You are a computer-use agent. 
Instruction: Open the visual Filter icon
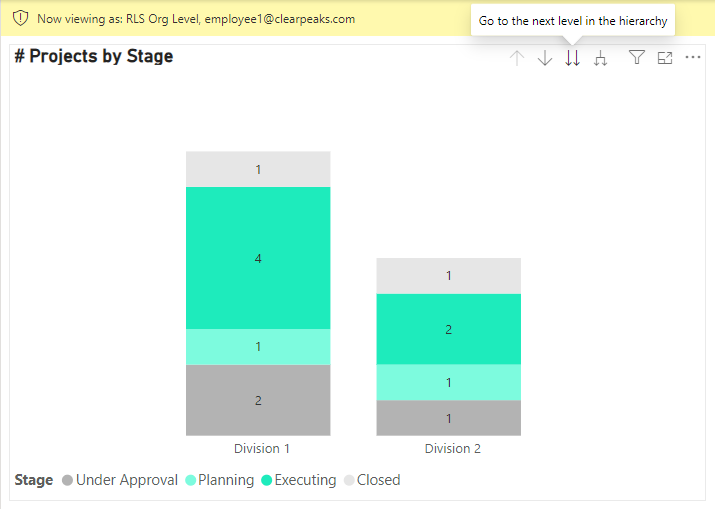click(636, 58)
